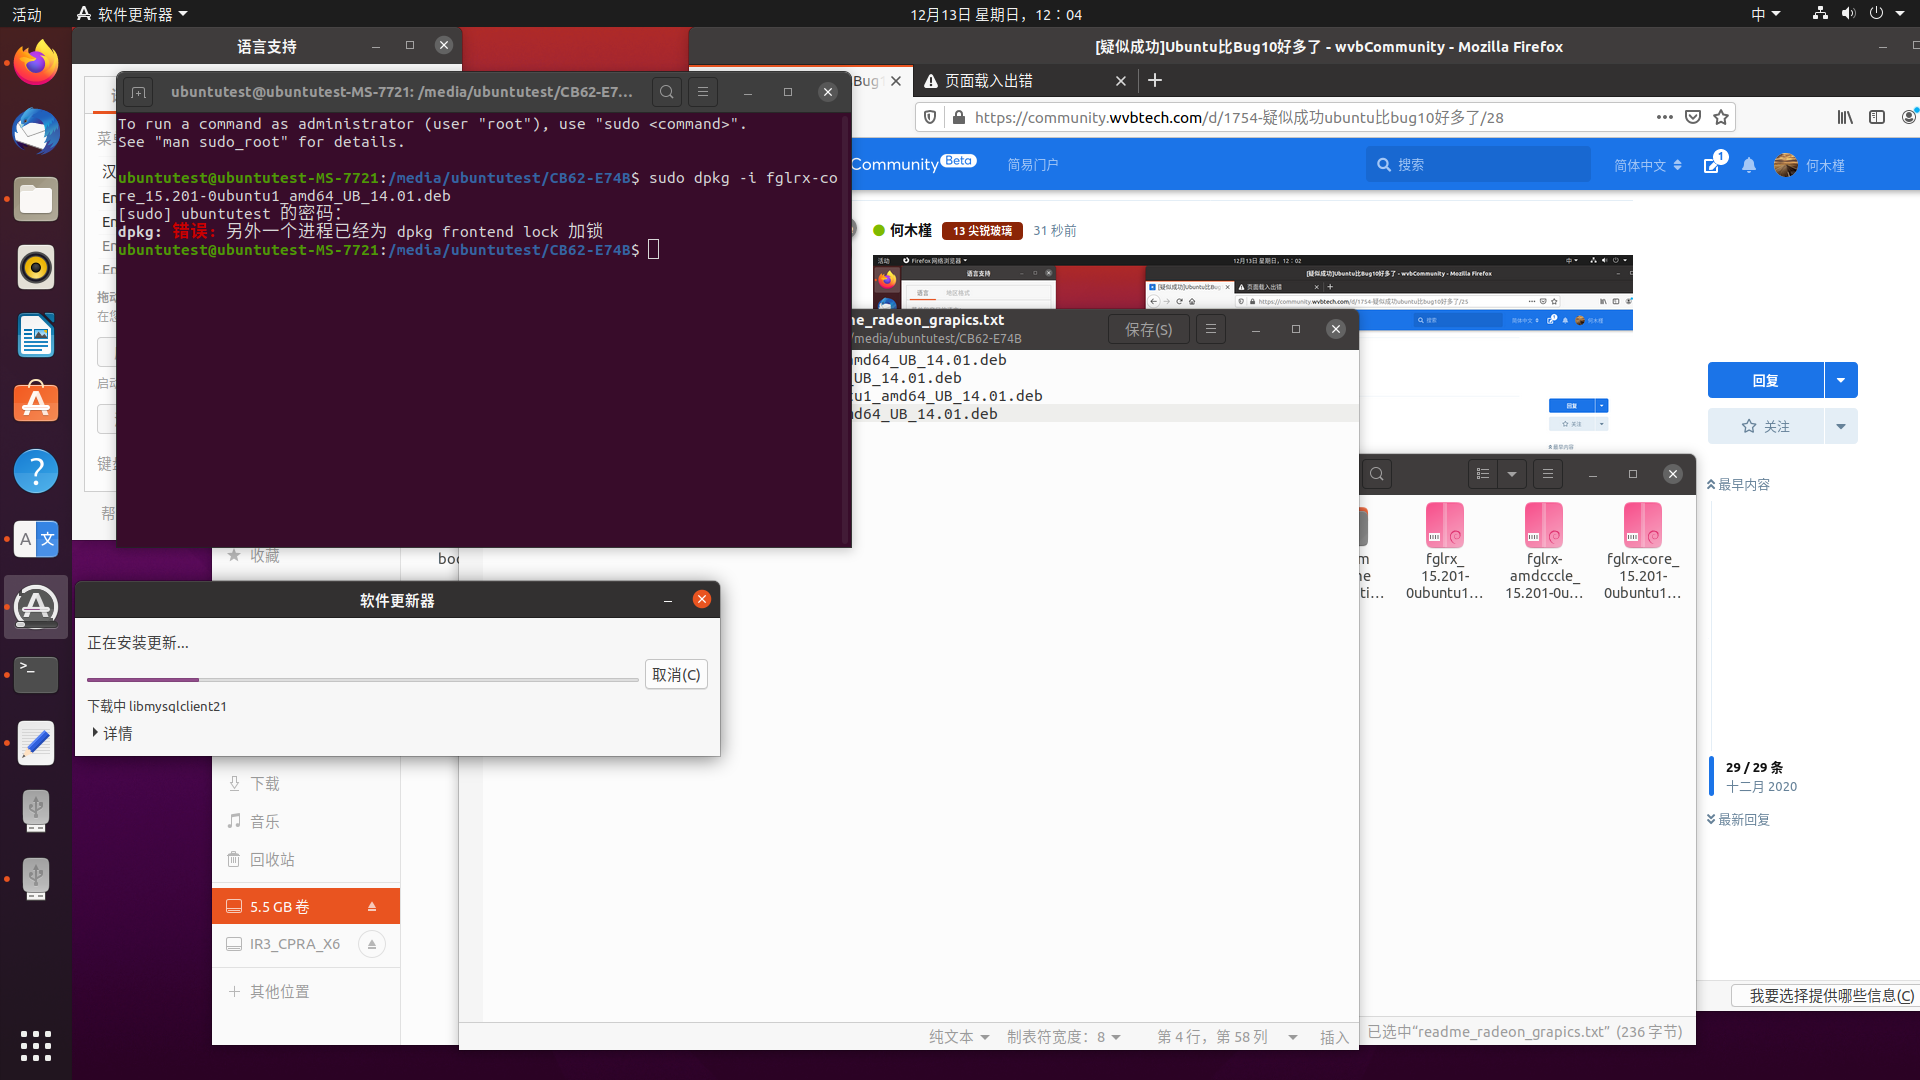Launch Ubuntu Software from dock
The height and width of the screenshot is (1080, 1920).
[36, 403]
